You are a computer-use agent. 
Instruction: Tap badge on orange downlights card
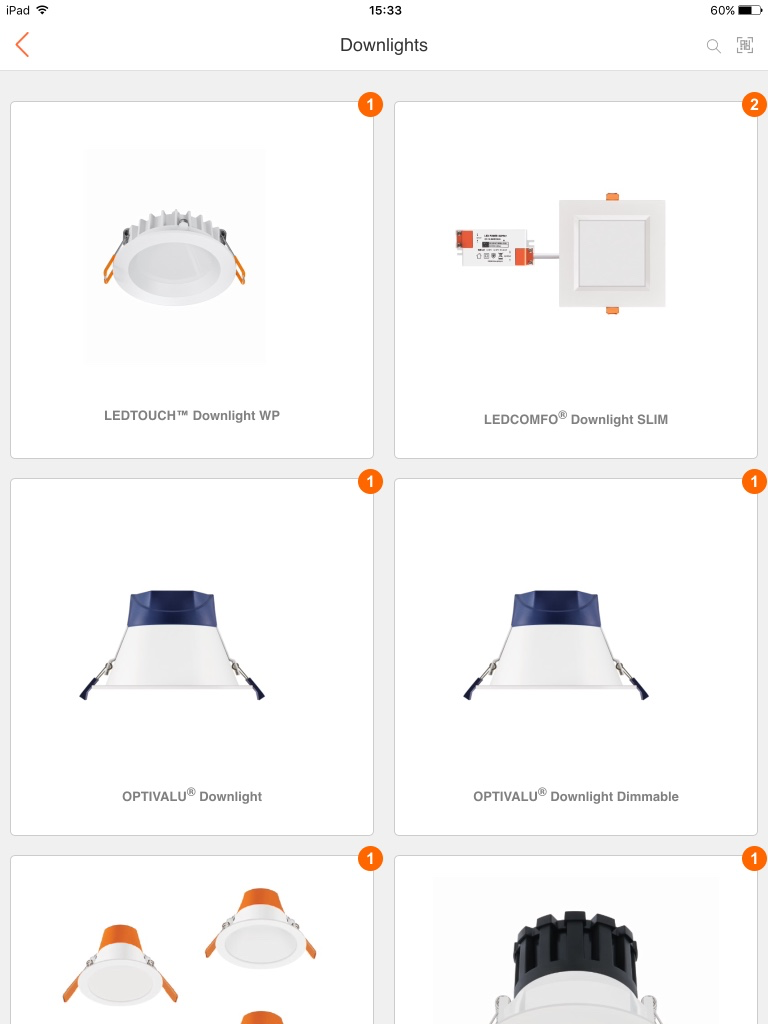(x=370, y=859)
